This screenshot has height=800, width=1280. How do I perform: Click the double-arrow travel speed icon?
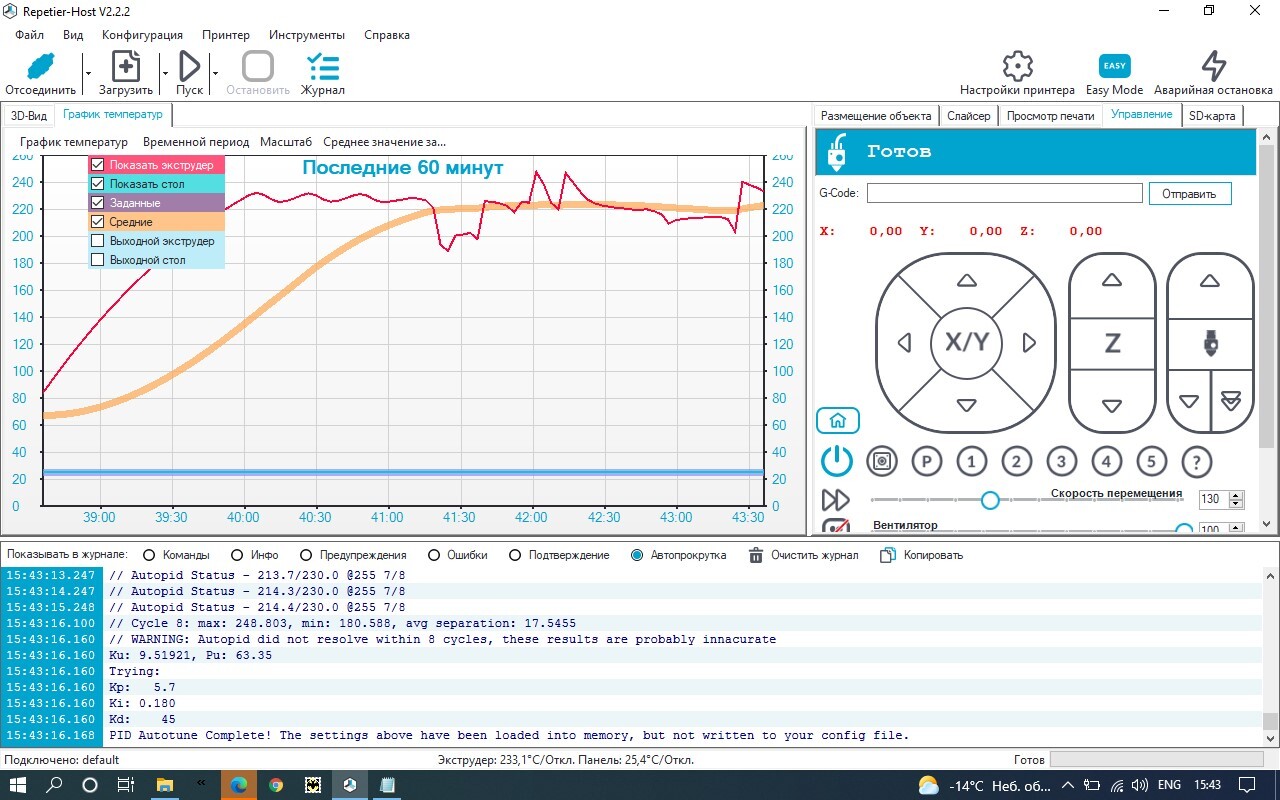(835, 500)
